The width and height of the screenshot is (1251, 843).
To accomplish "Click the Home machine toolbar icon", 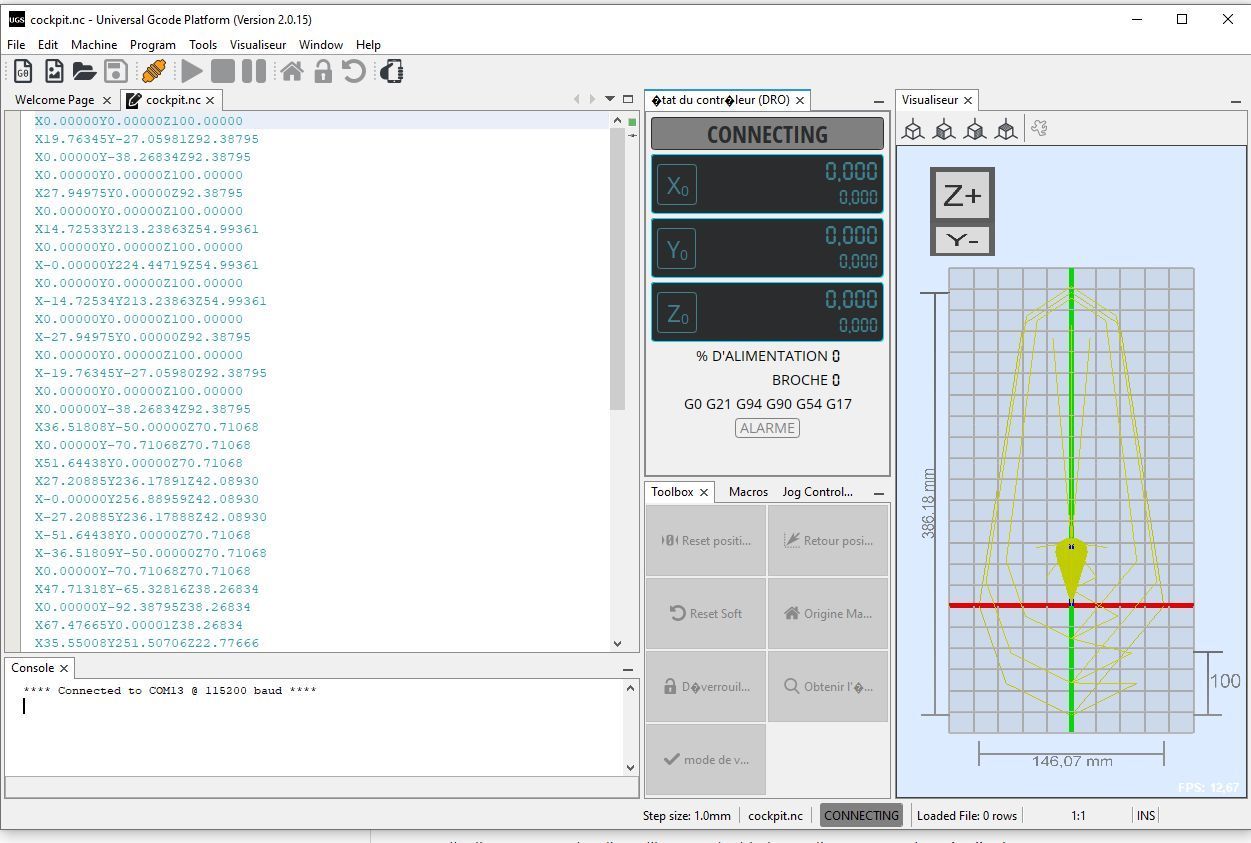I will pos(292,71).
